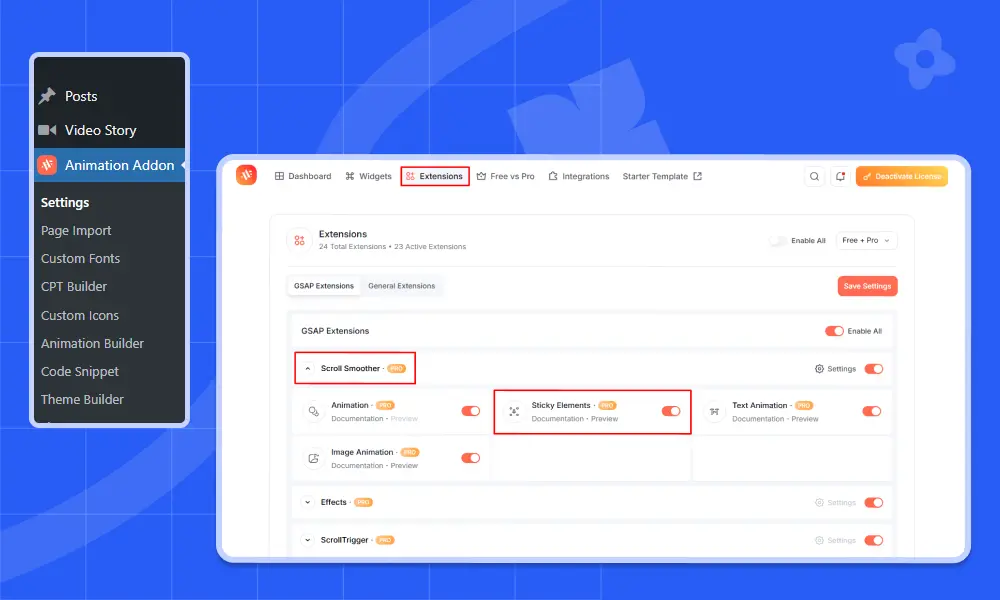This screenshot has width=1000, height=600.
Task: Toggle the Enable All switch for GSAP Extensions
Action: [835, 331]
